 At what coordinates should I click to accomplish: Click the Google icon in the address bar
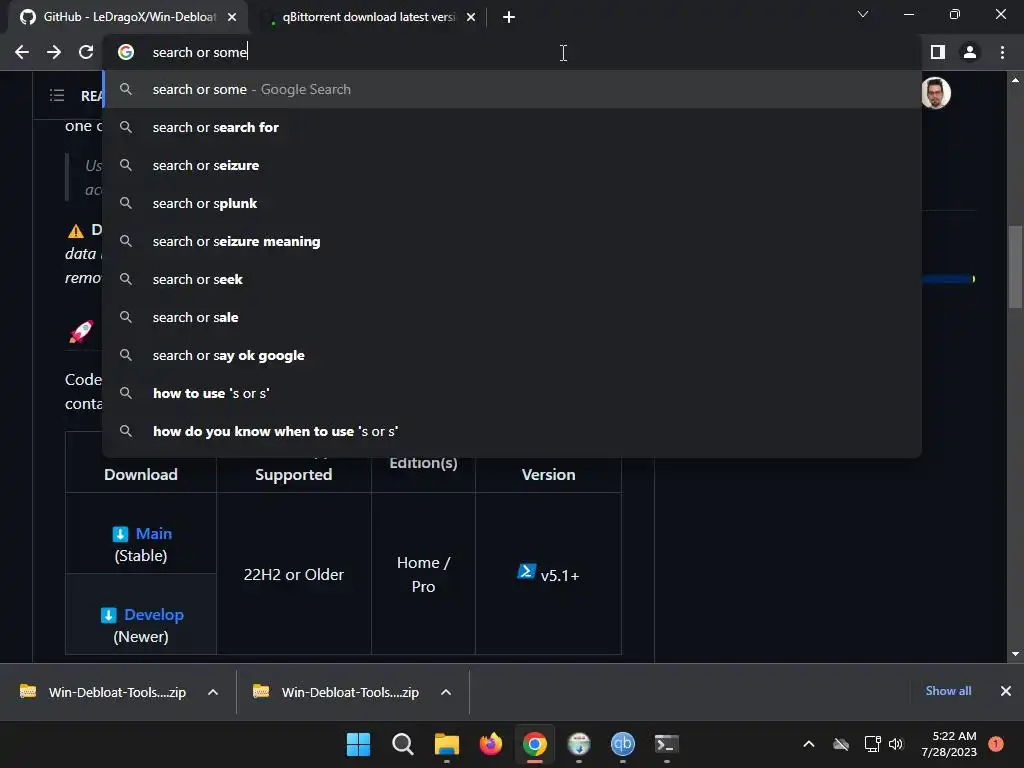tap(126, 52)
